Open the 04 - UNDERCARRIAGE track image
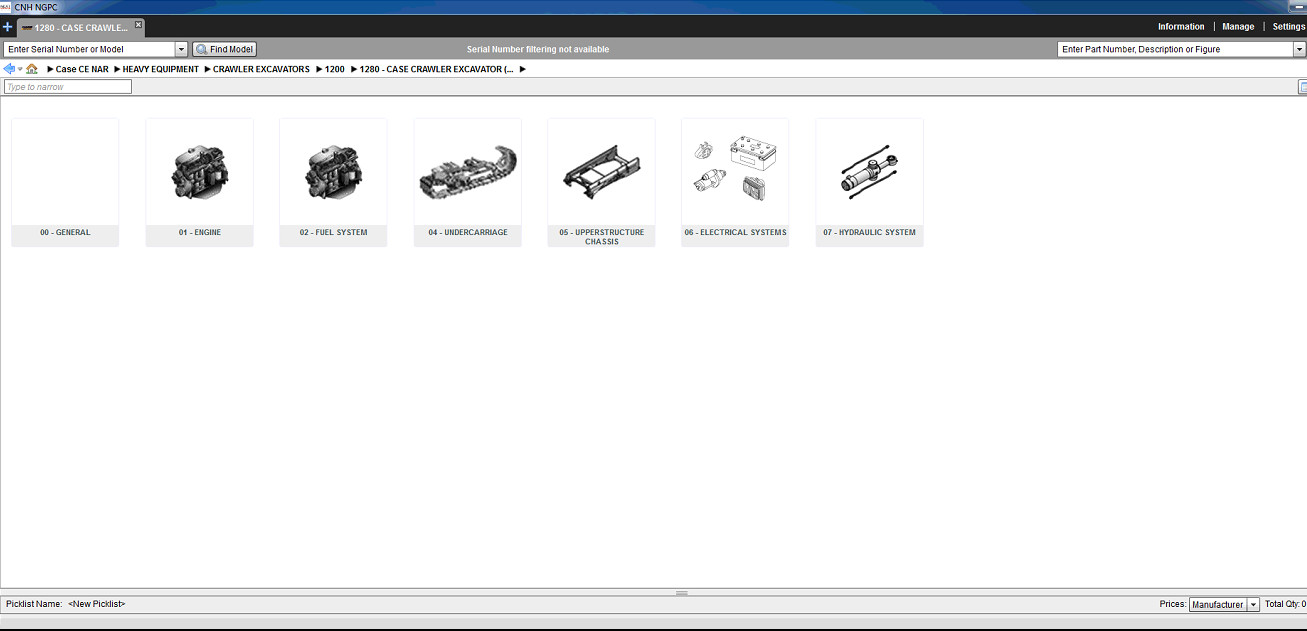Screen dimensions: 1307x631 click(468, 172)
